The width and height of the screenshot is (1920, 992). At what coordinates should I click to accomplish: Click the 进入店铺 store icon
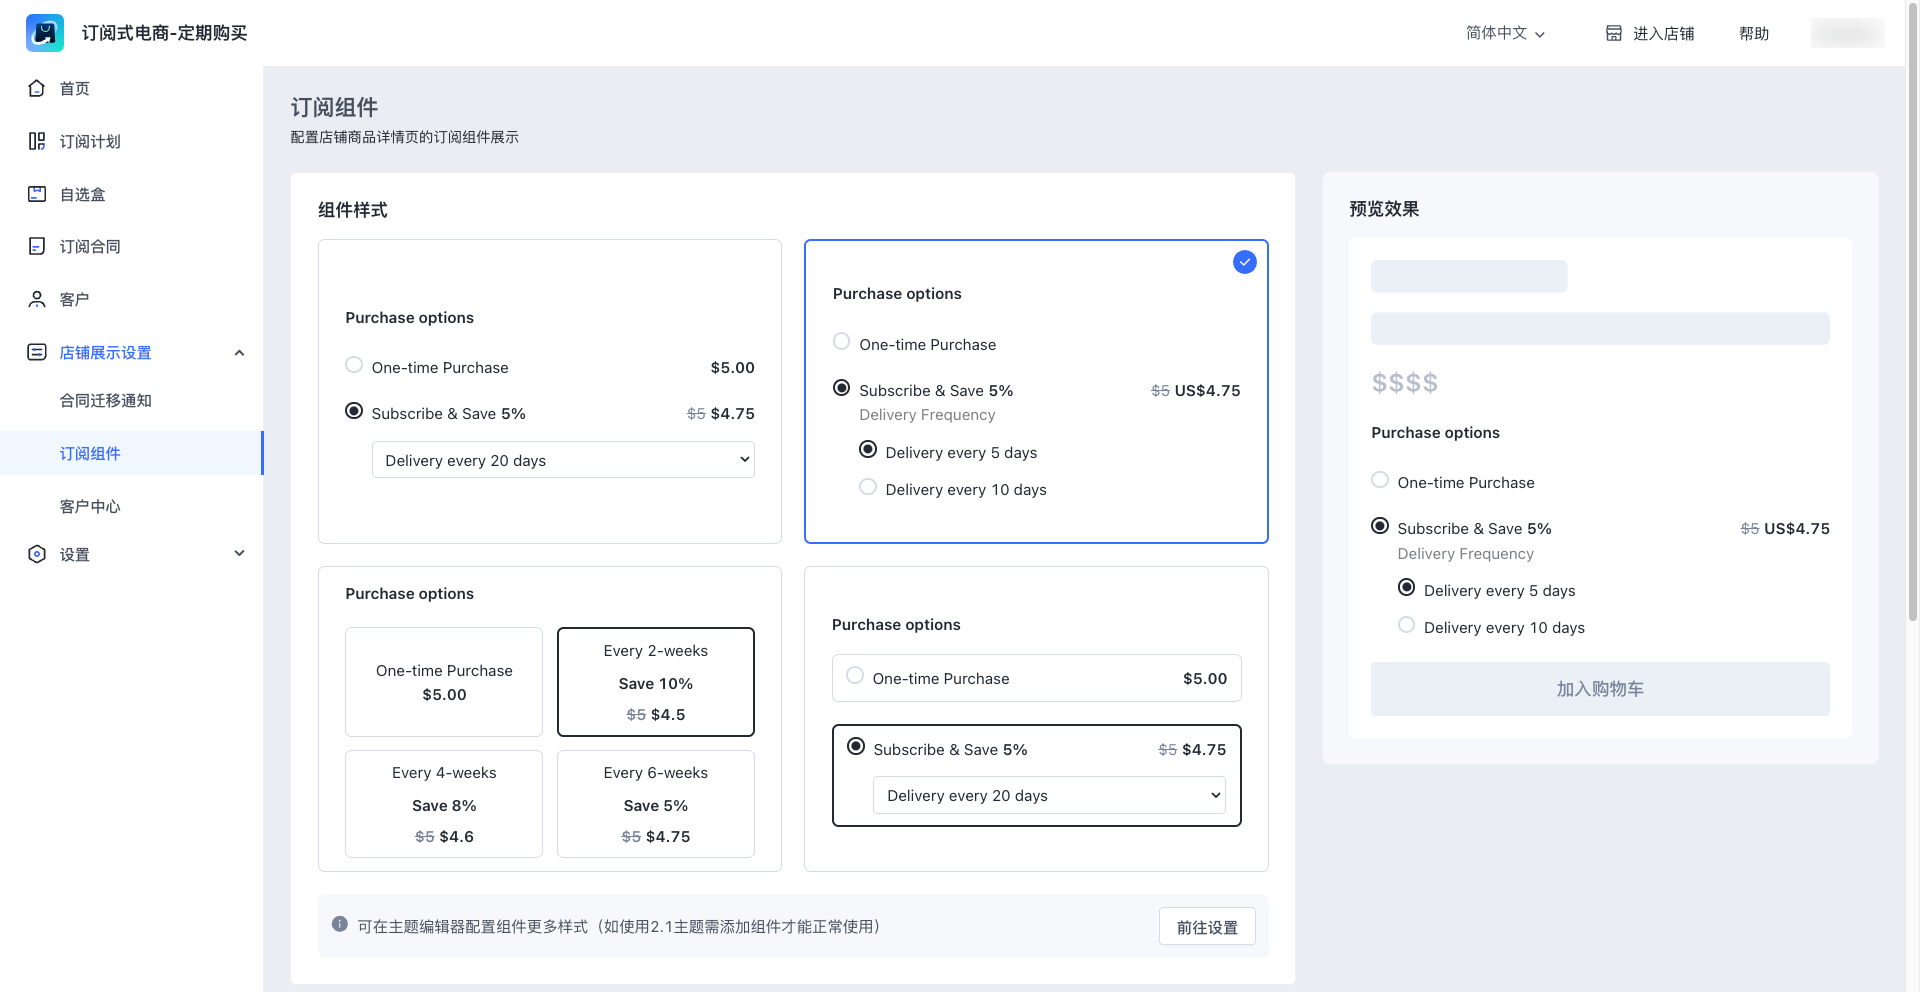coord(1613,33)
